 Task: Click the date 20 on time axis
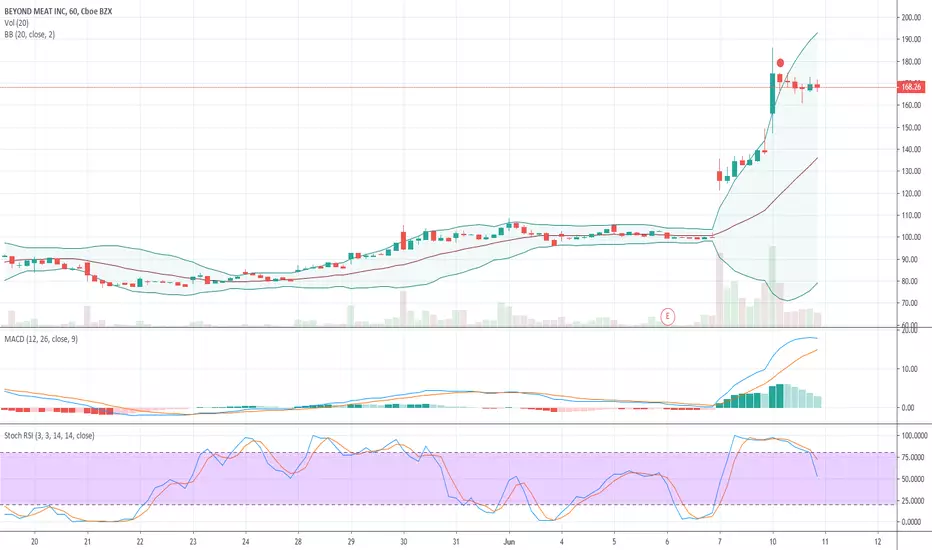pyautogui.click(x=34, y=542)
